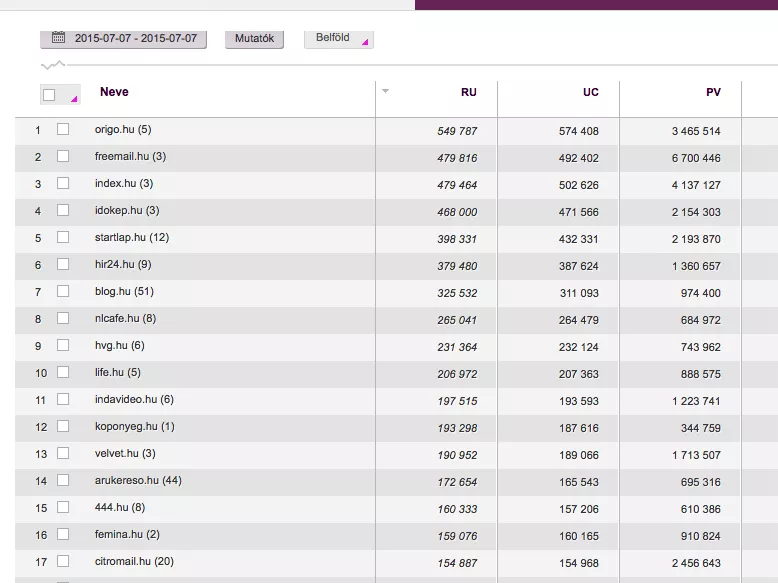Open the Mutatók button

point(255,39)
